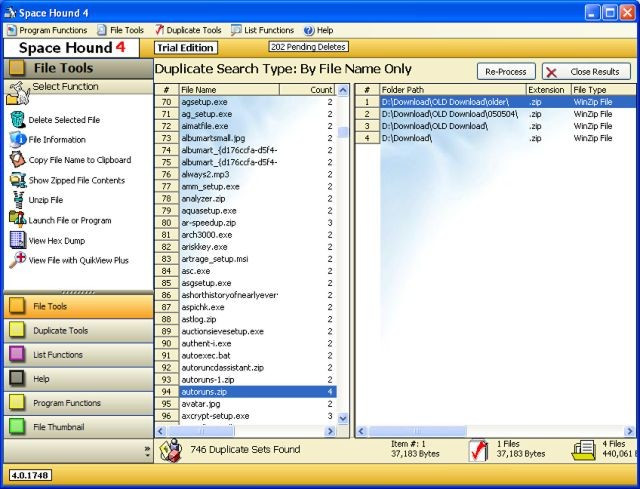This screenshot has height=489, width=640.
Task: Click the View Hex Dump icon
Action: coord(18,240)
